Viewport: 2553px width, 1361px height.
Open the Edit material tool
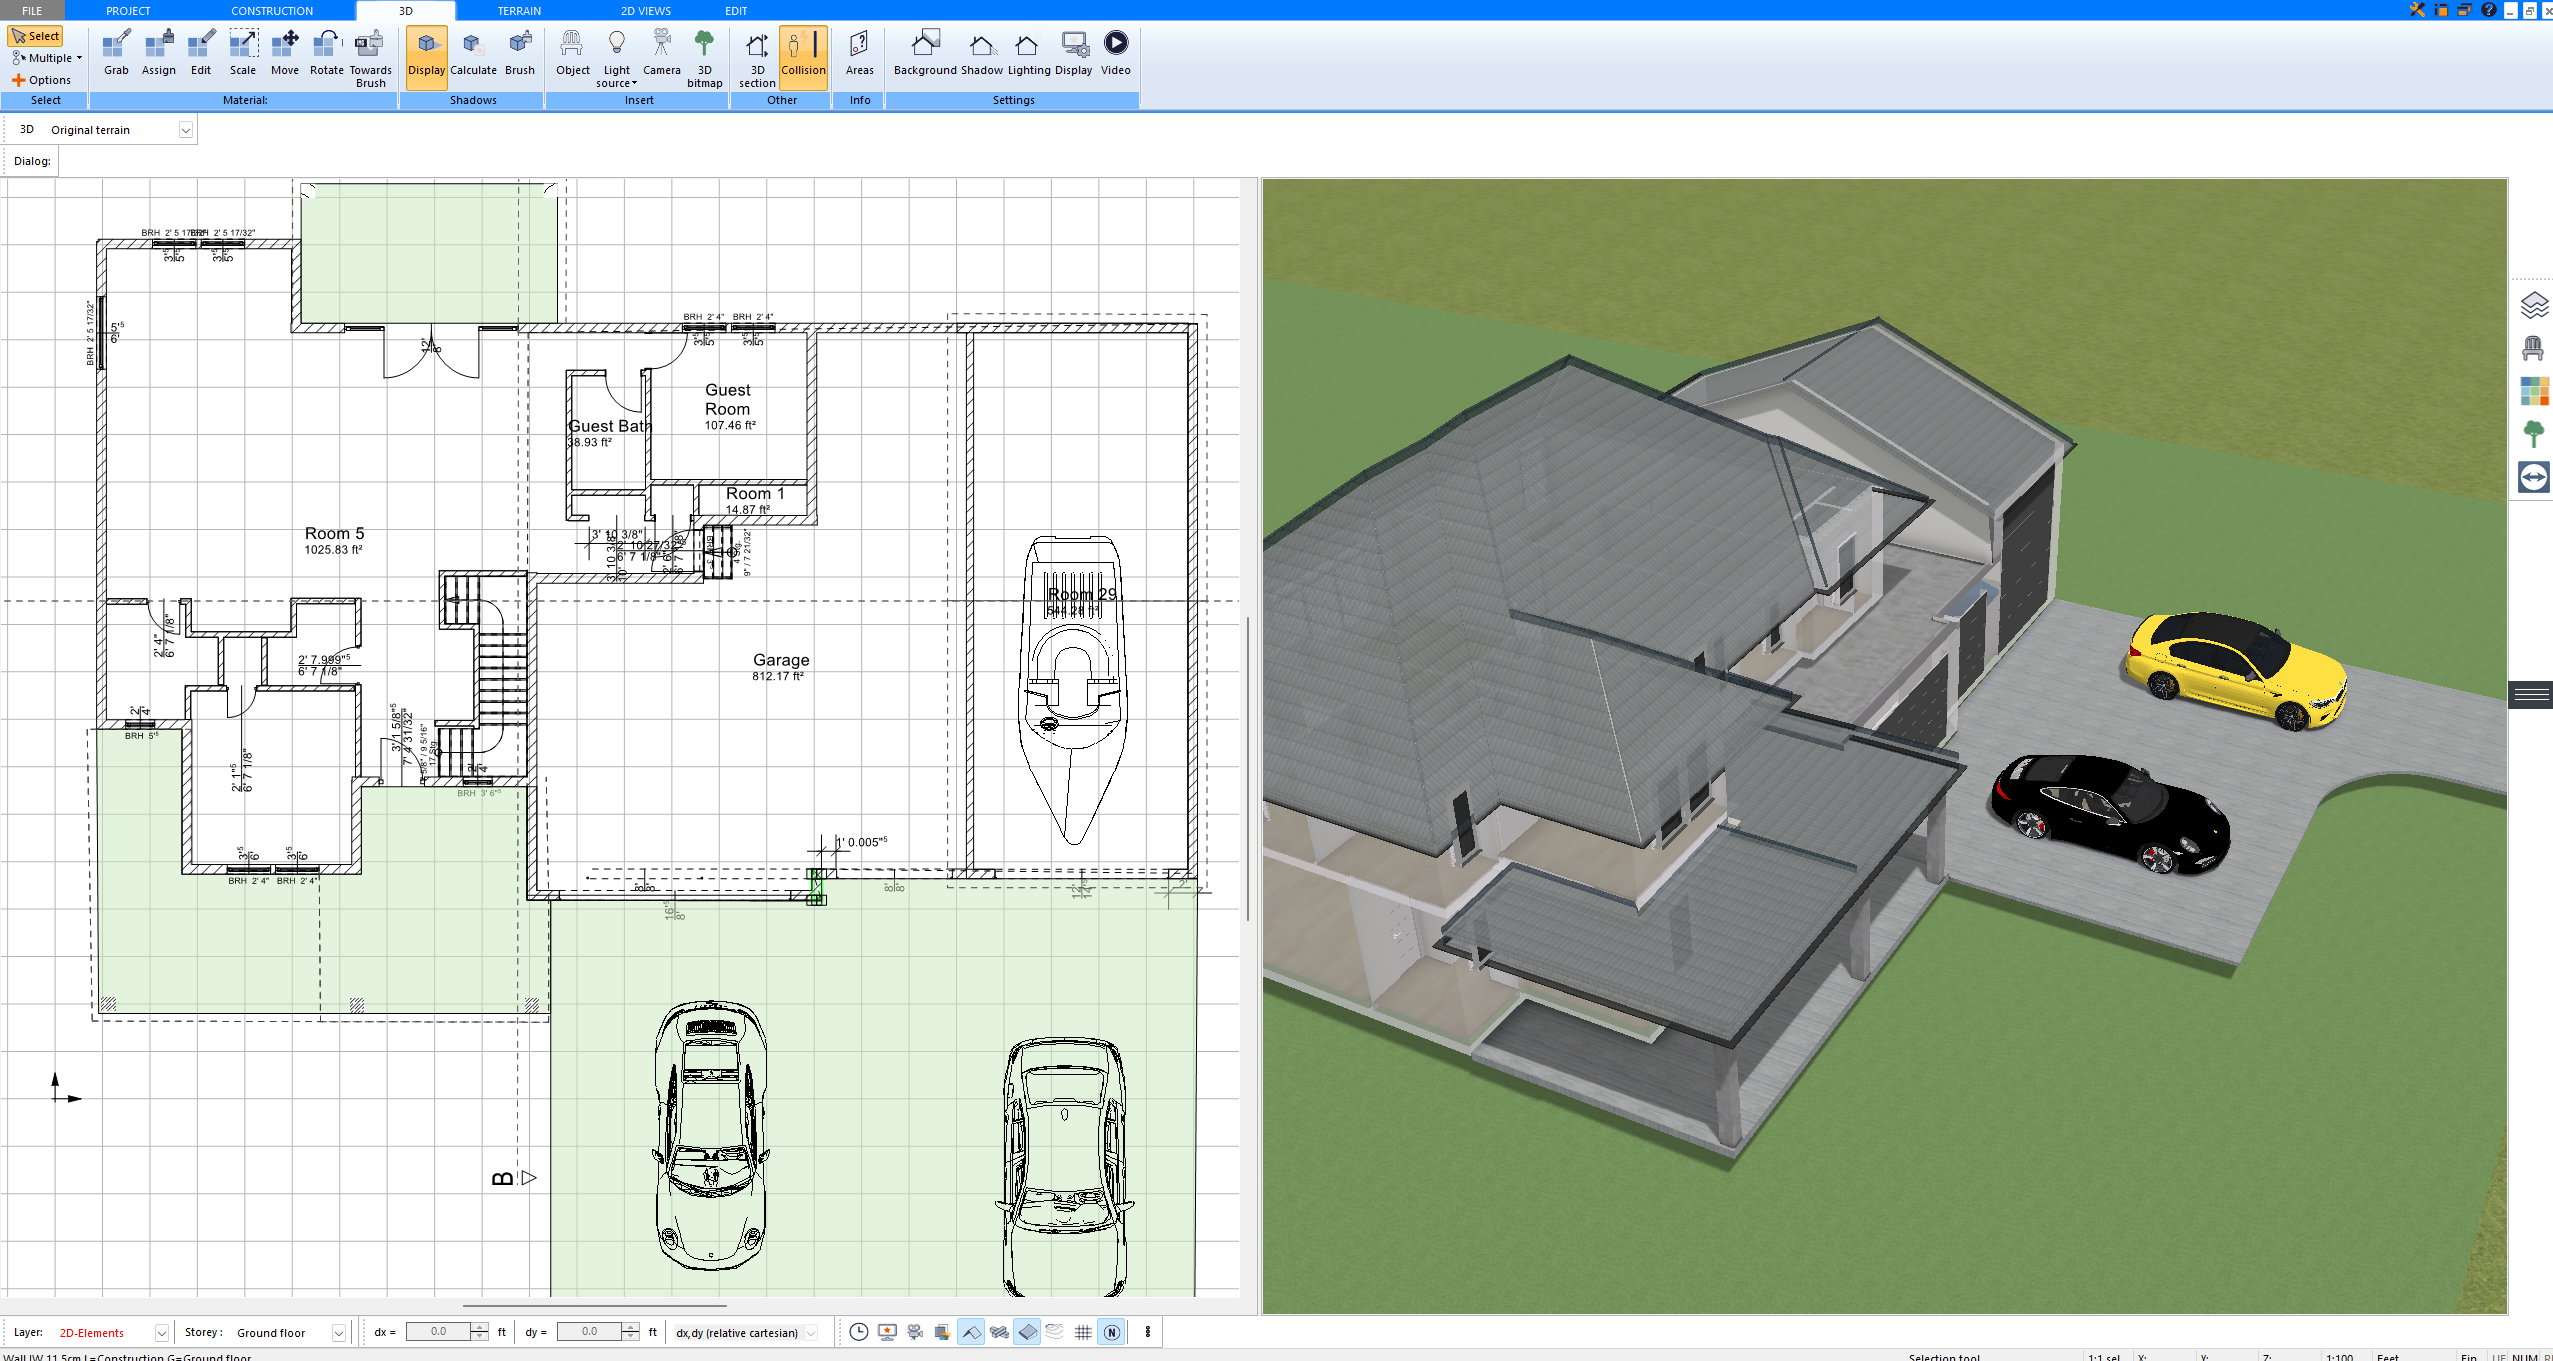click(x=201, y=53)
